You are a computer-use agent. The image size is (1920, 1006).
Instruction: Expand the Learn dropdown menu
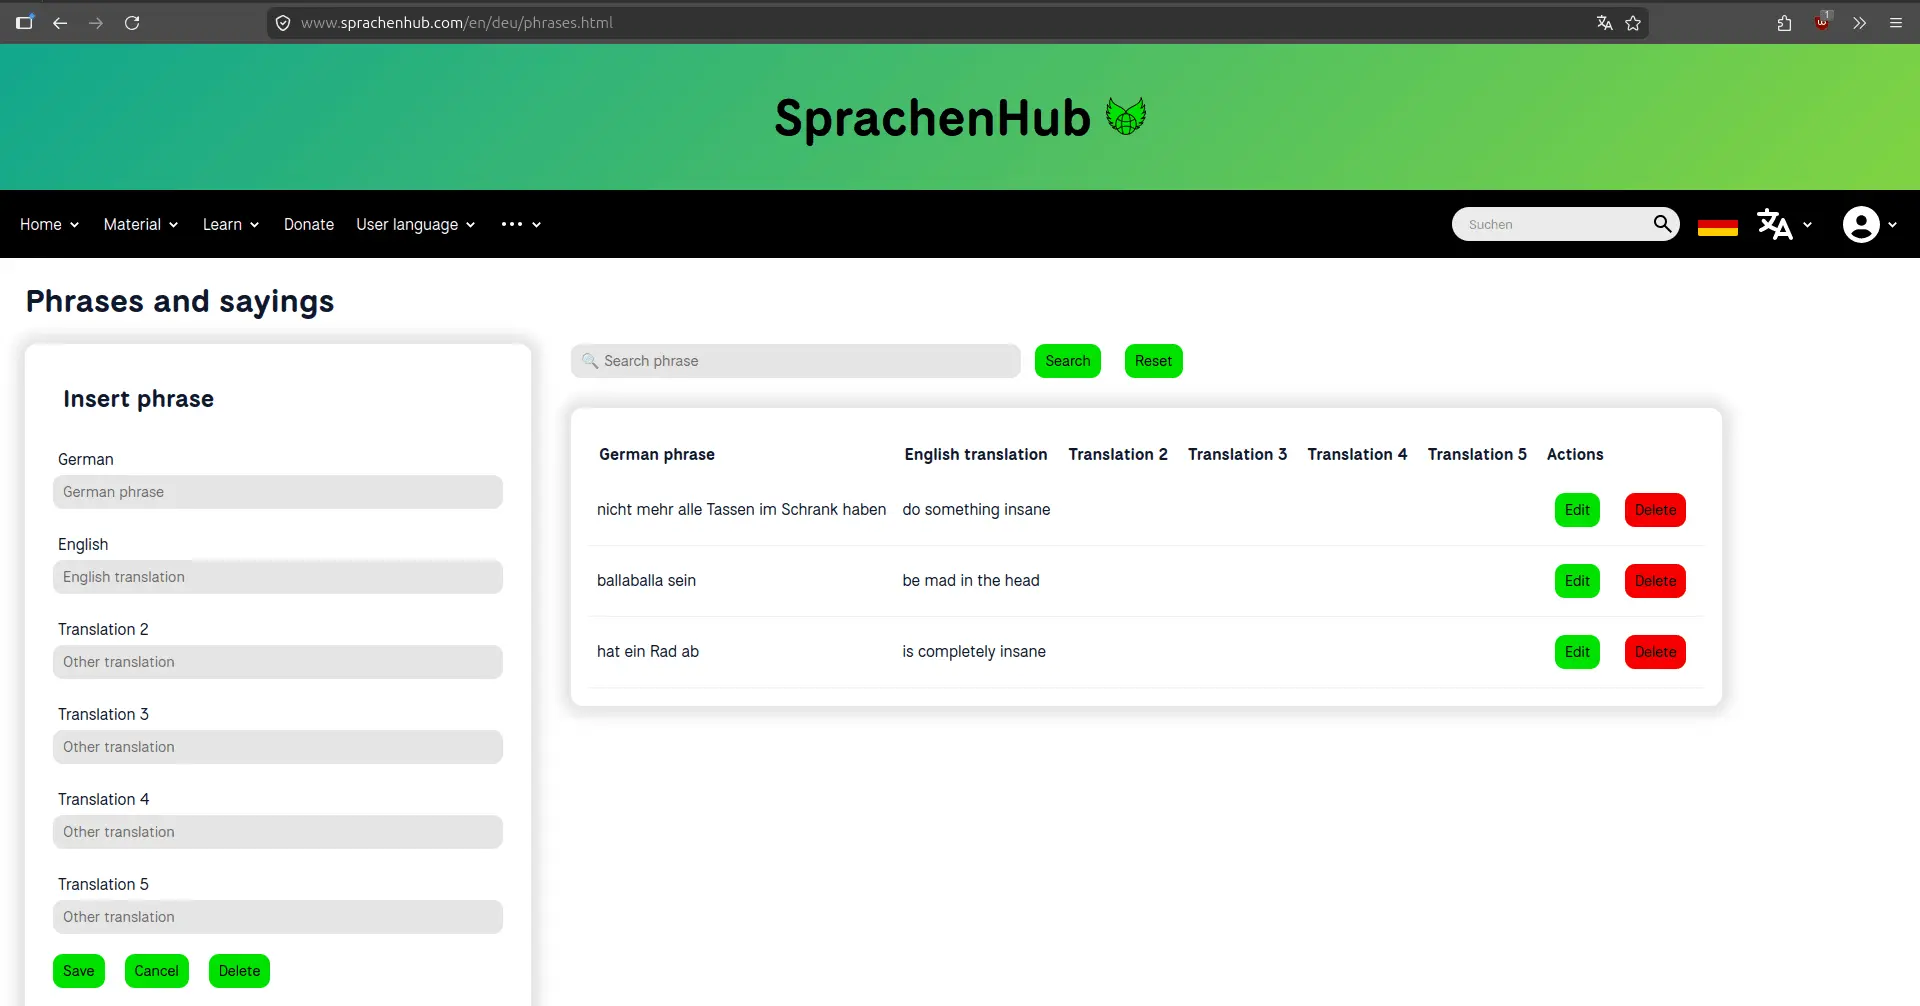(x=231, y=224)
